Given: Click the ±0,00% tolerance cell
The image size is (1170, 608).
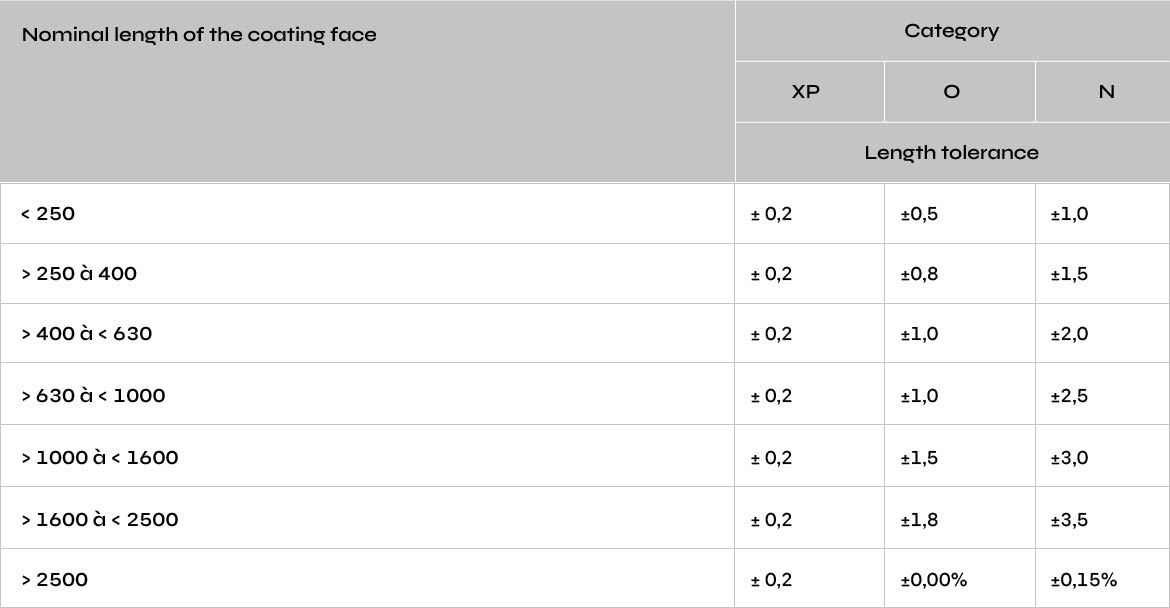Looking at the screenshot, I should (960, 579).
